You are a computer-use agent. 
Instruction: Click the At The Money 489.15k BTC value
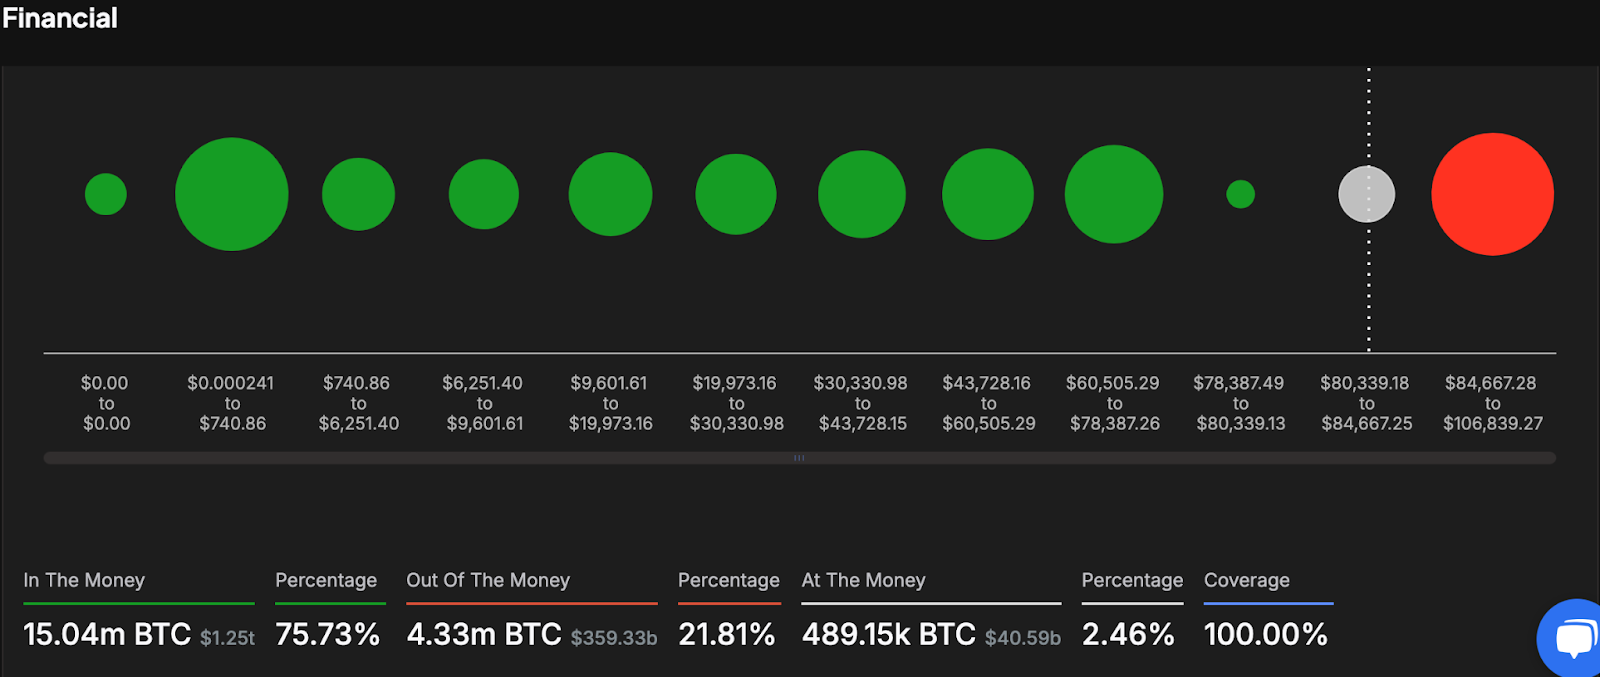click(x=889, y=634)
